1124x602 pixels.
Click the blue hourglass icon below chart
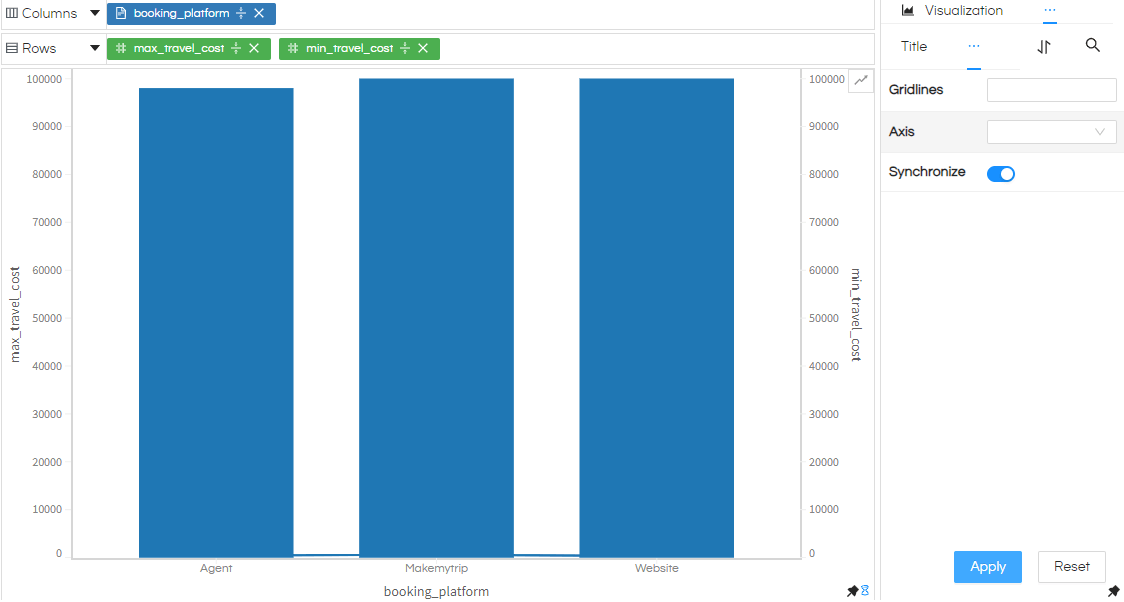tap(865, 591)
